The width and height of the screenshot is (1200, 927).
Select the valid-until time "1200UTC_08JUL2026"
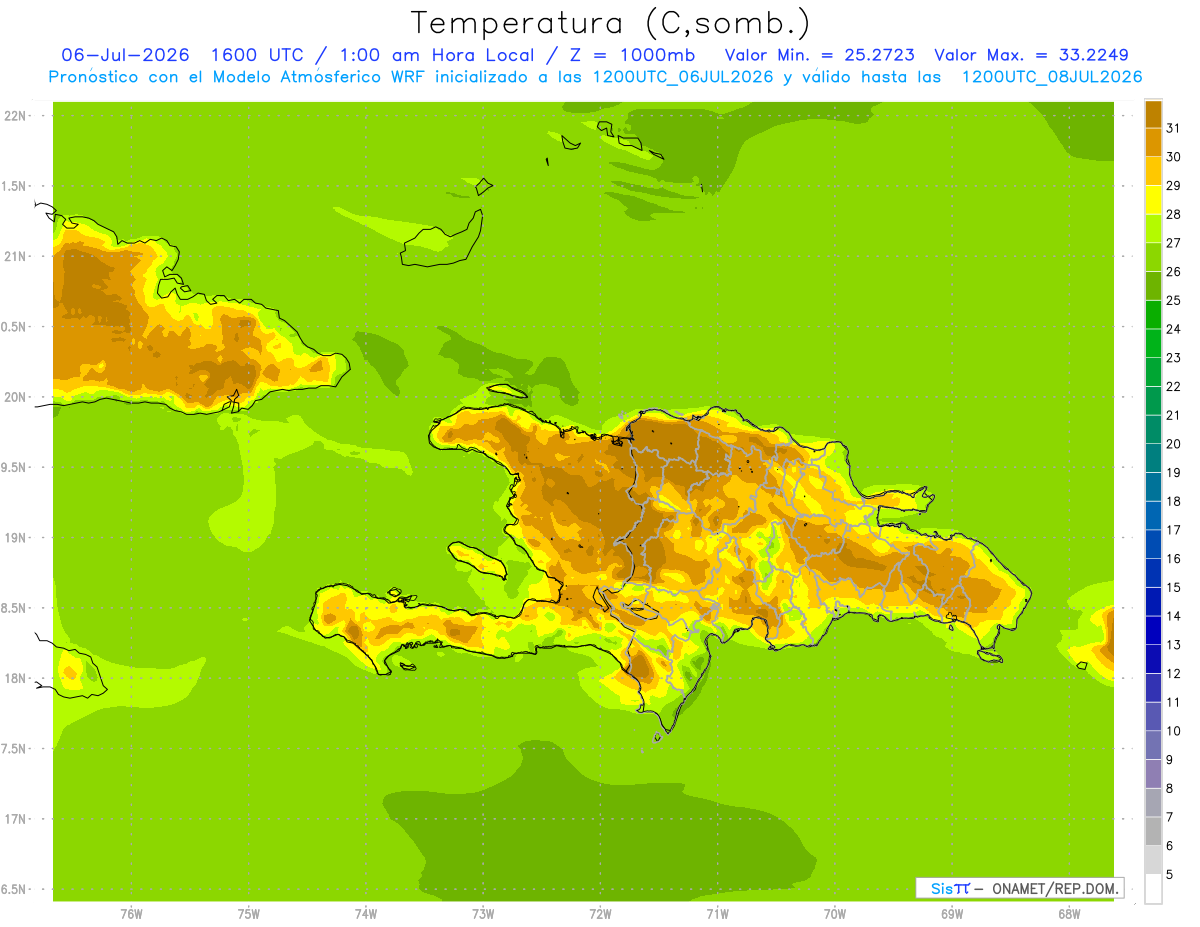coord(1052,77)
